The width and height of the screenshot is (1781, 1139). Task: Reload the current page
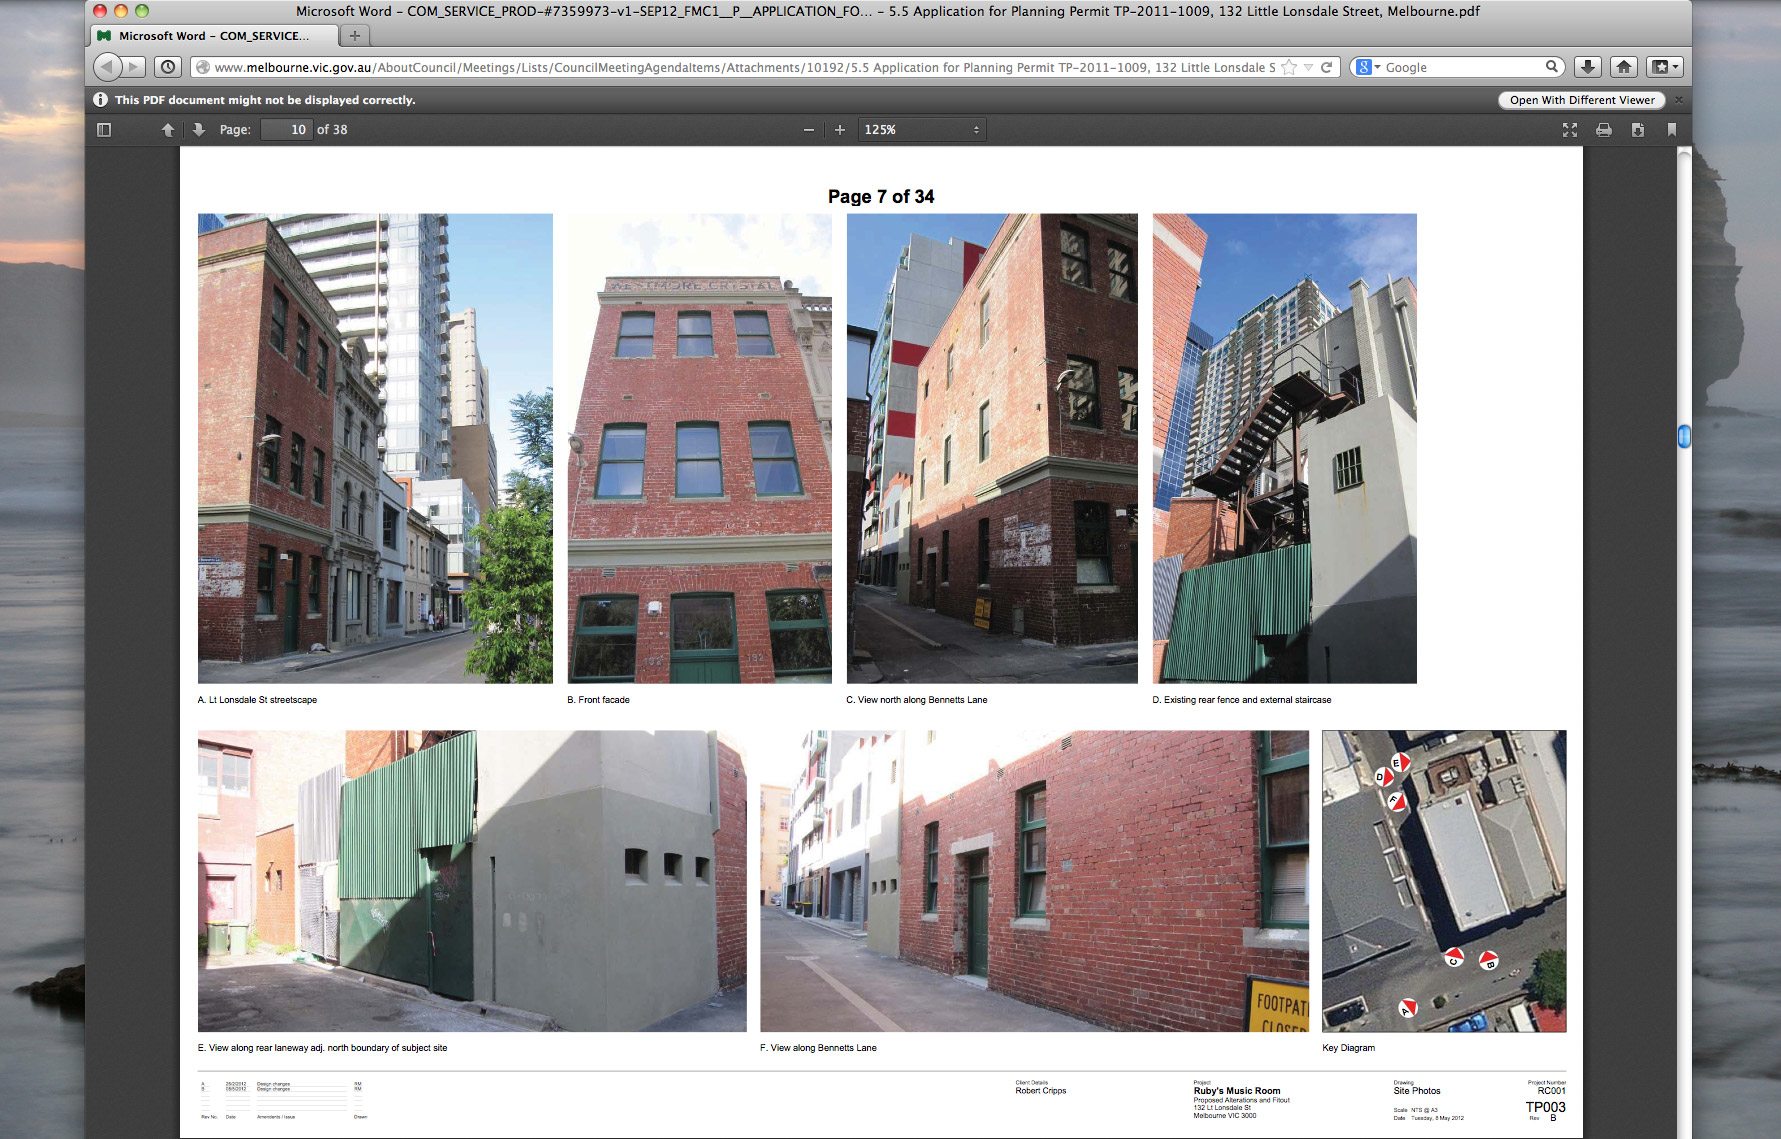[x=1326, y=68]
